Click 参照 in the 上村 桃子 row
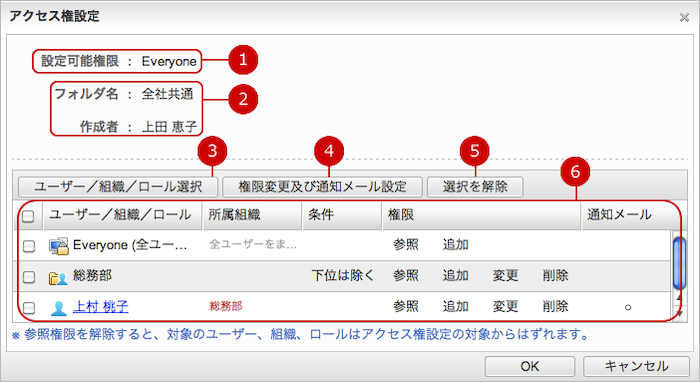700x382 pixels. [405, 307]
